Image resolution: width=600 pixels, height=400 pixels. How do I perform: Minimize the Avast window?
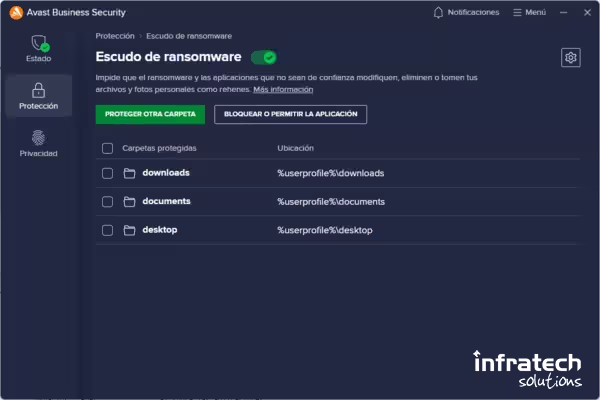pos(563,13)
